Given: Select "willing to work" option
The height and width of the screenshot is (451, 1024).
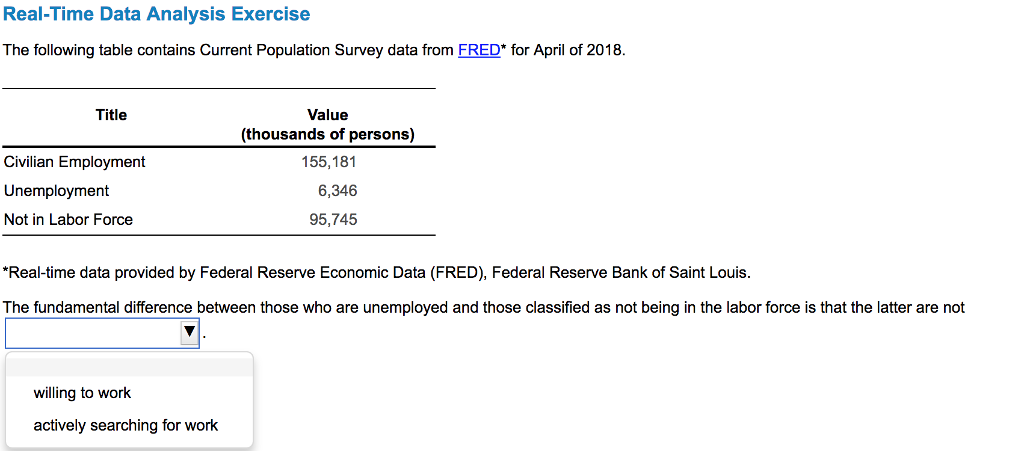Looking at the screenshot, I should [82, 393].
